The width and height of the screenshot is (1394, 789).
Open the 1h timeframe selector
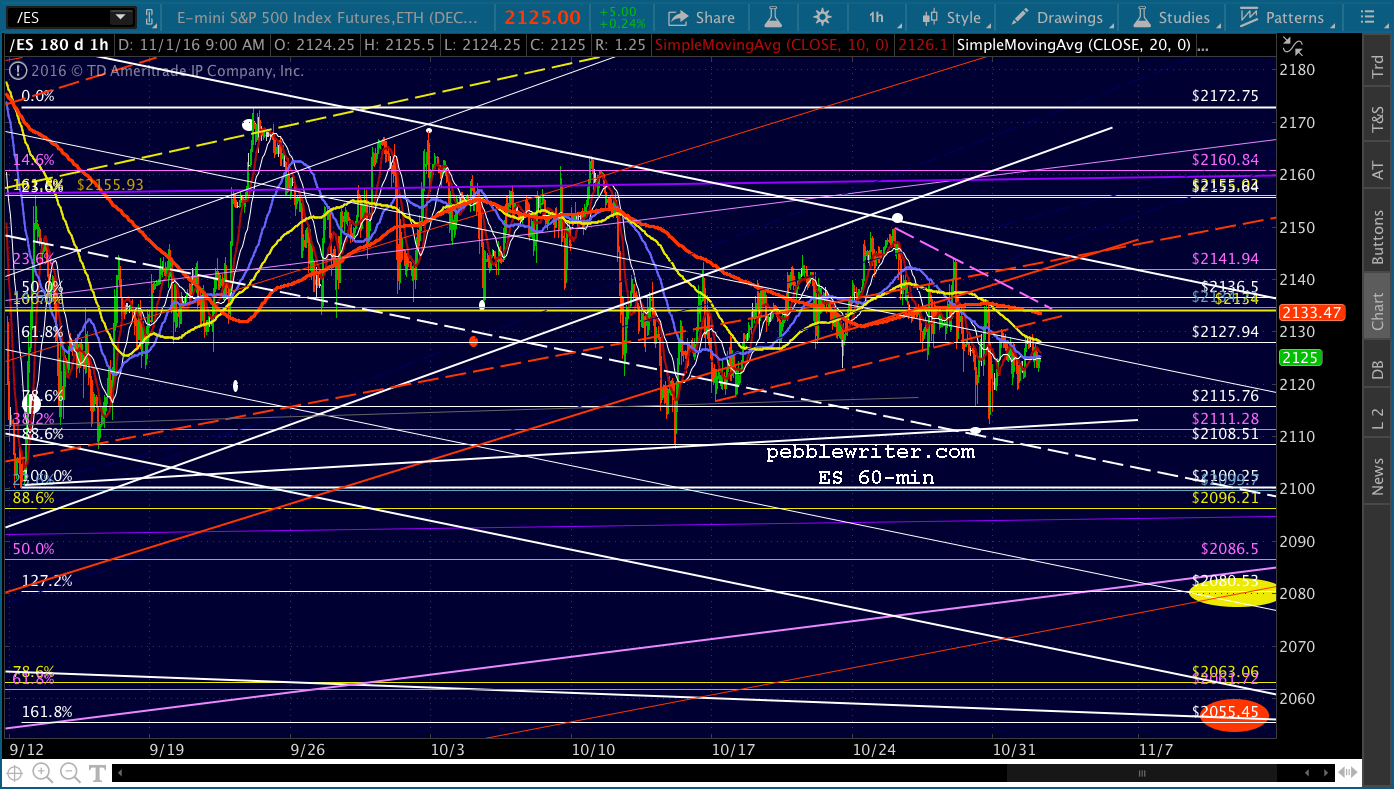876,17
